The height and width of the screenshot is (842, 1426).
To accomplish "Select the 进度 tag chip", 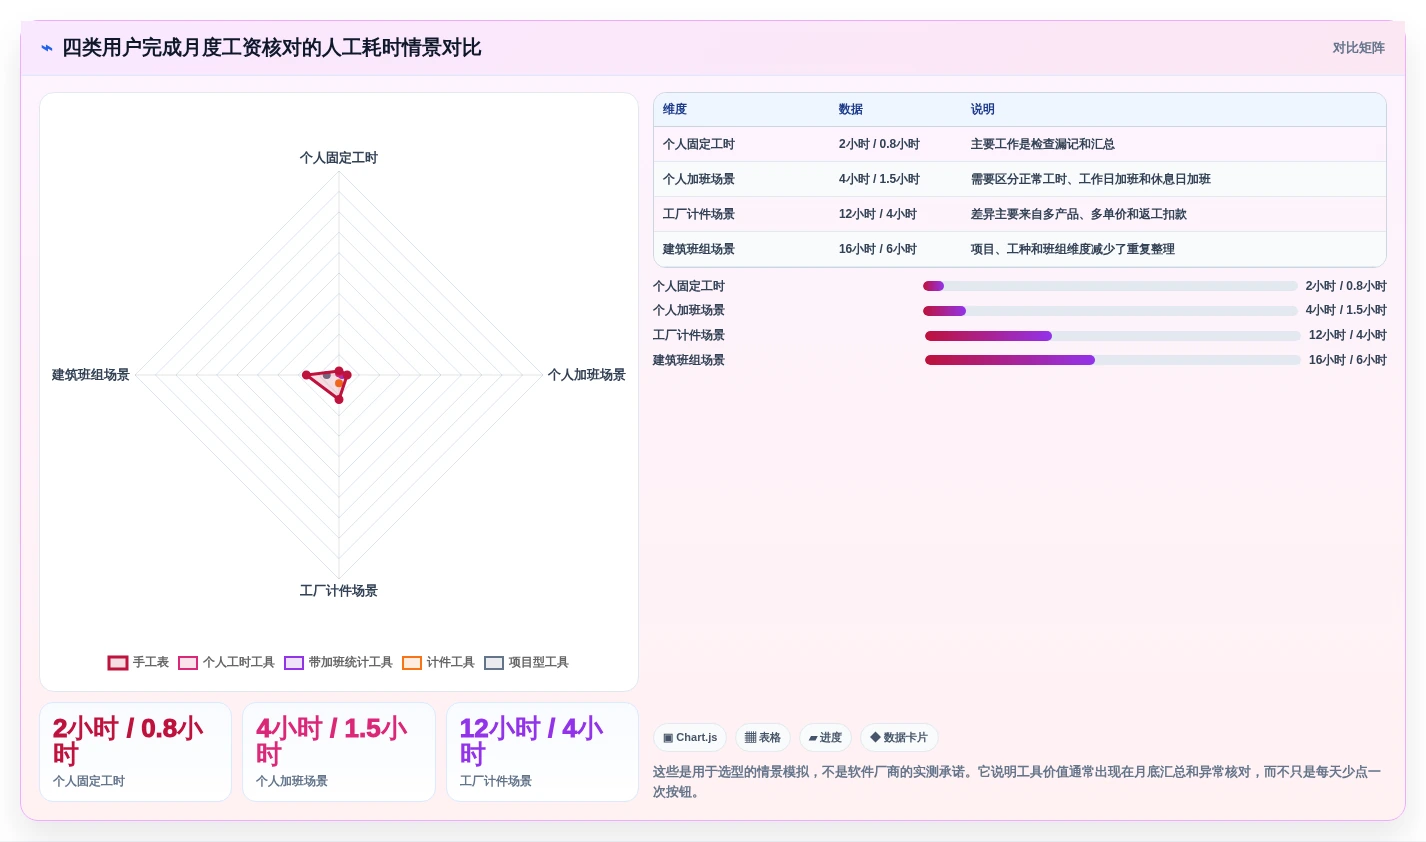I will (825, 738).
